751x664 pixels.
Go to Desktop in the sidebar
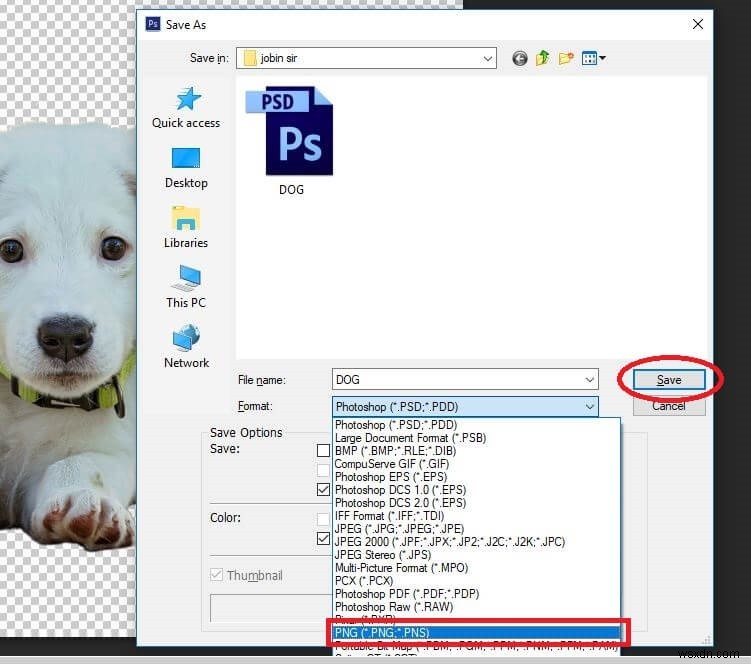[186, 168]
